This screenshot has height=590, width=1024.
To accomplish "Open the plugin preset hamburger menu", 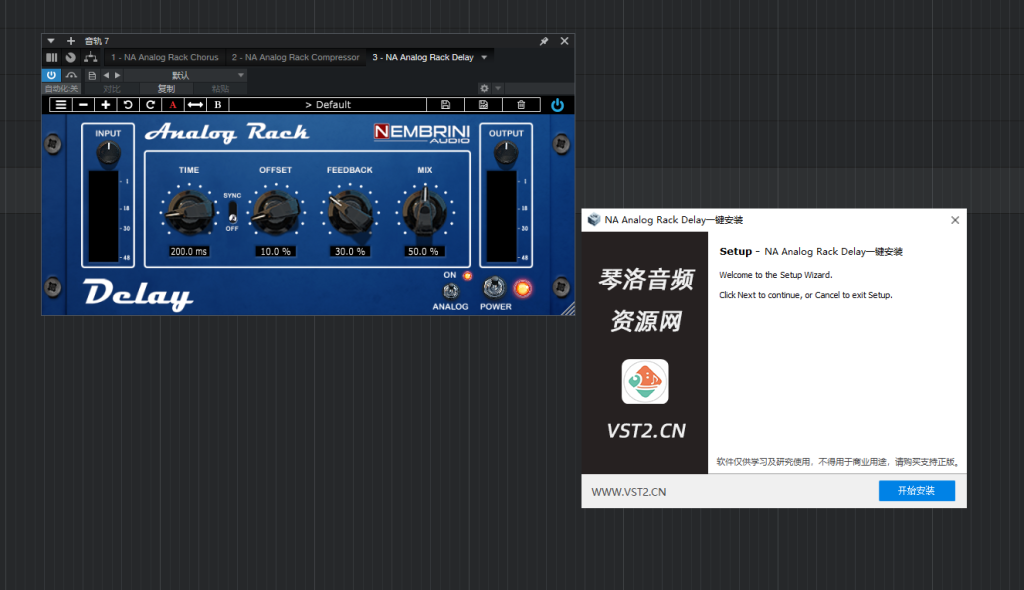I will (x=61, y=104).
